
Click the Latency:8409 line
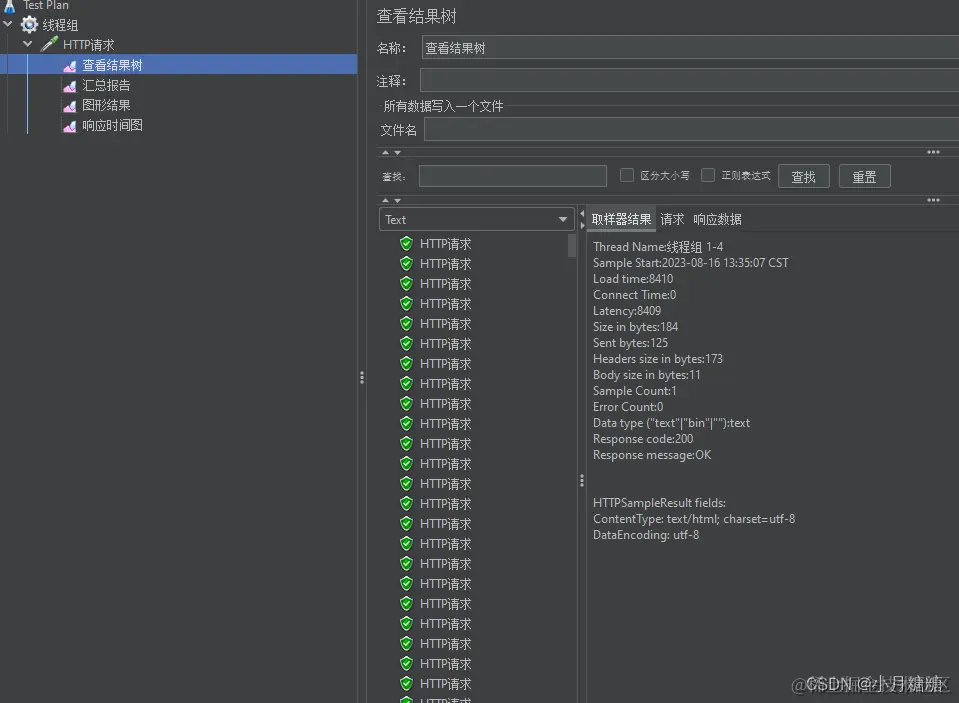point(627,311)
